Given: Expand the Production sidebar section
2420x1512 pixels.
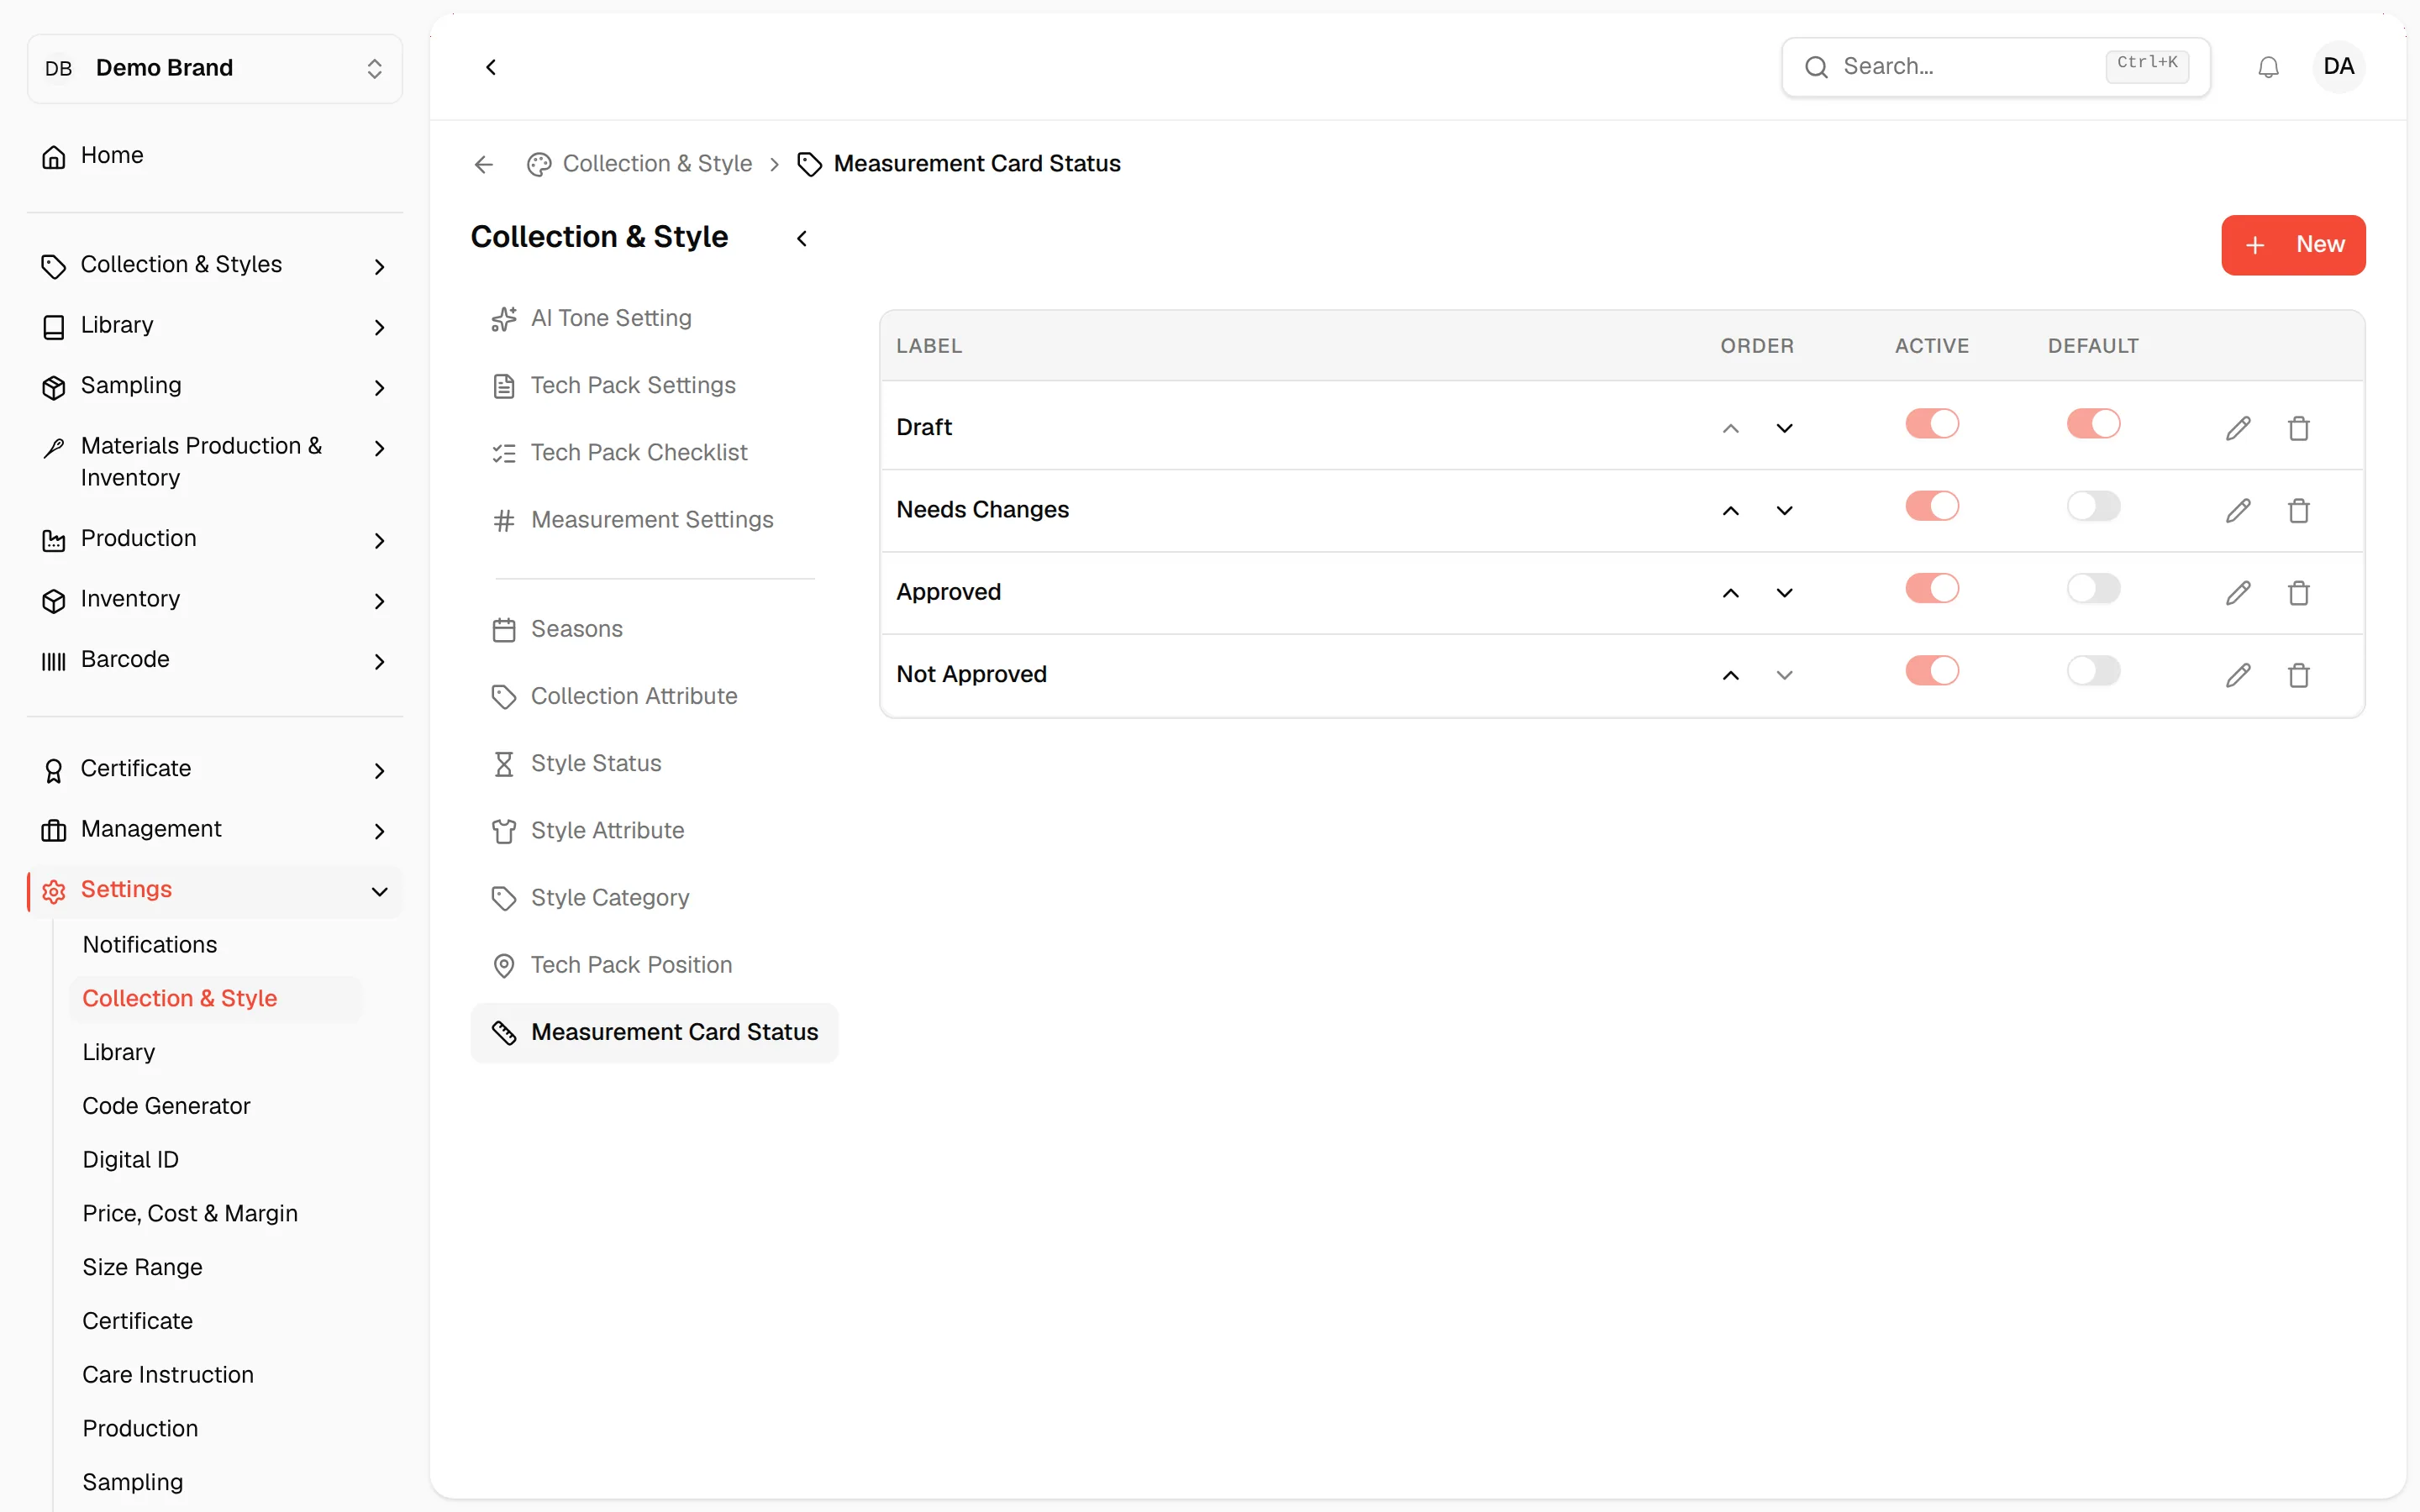Looking at the screenshot, I should 215,539.
